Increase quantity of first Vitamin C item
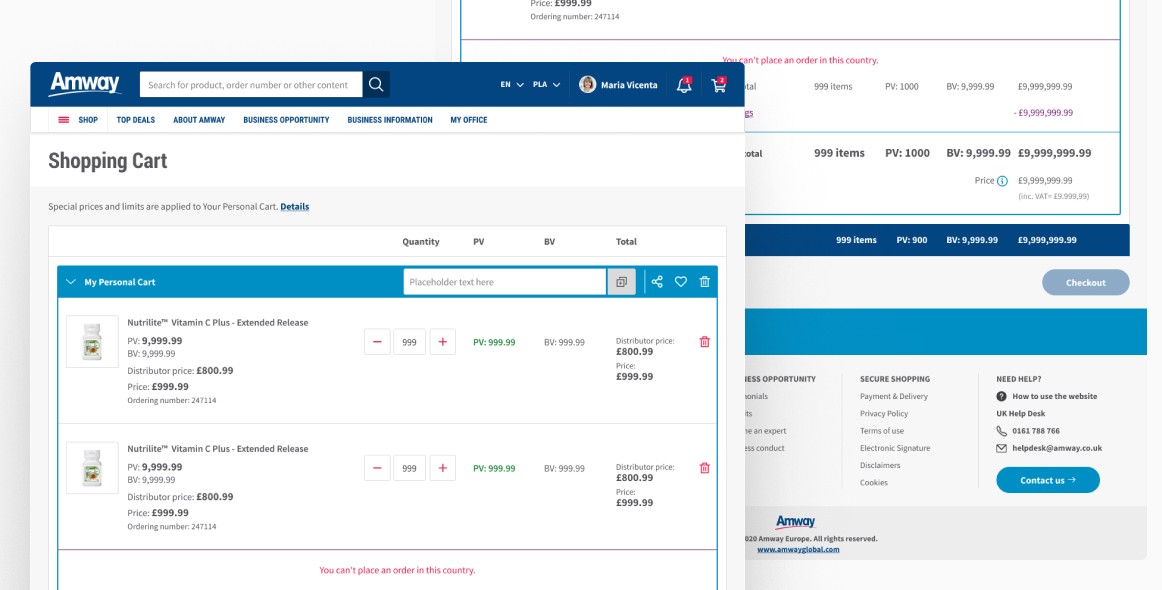The width and height of the screenshot is (1162, 590). pos(442,342)
